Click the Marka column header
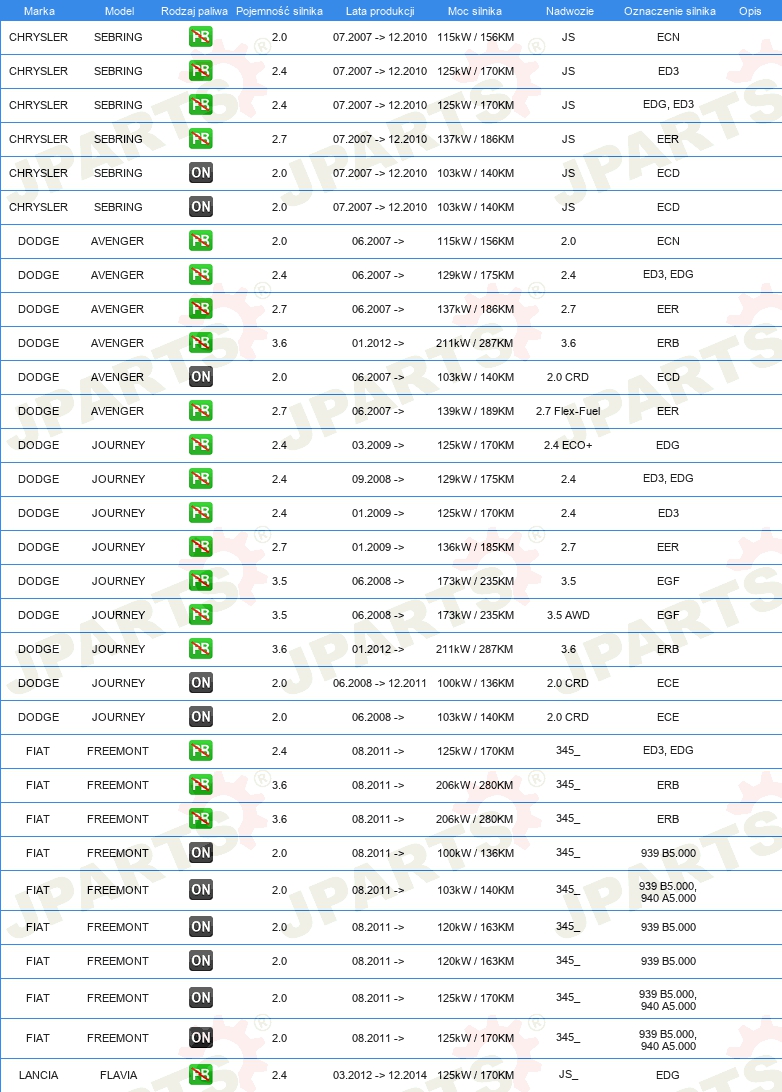Image resolution: width=782 pixels, height=1092 pixels. point(39,11)
